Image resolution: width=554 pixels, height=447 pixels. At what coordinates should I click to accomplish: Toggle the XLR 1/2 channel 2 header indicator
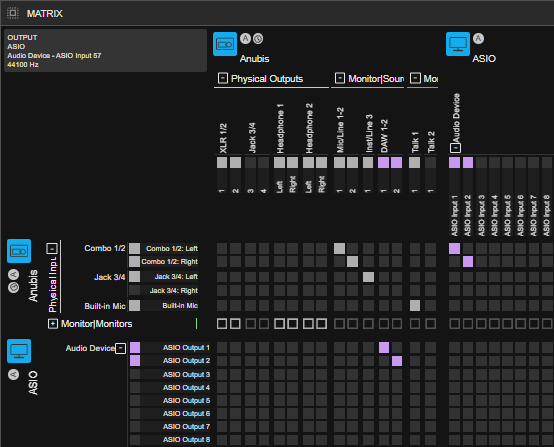235,163
